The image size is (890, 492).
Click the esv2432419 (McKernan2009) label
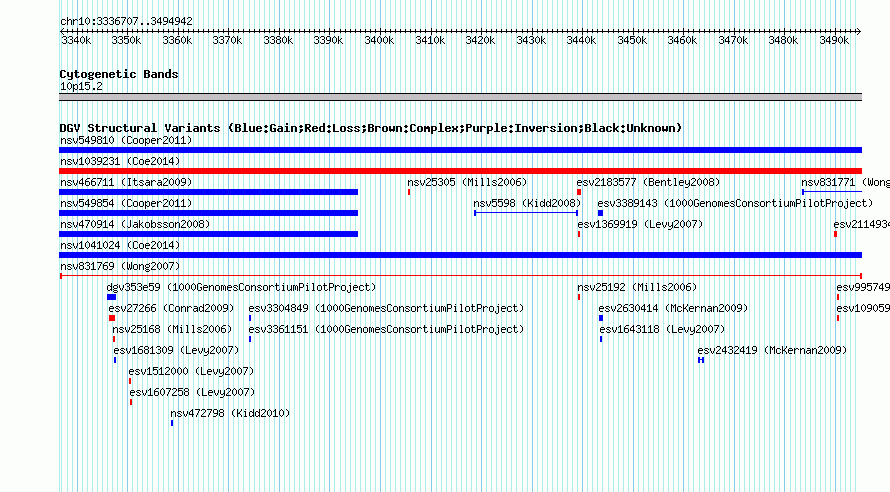coord(772,350)
